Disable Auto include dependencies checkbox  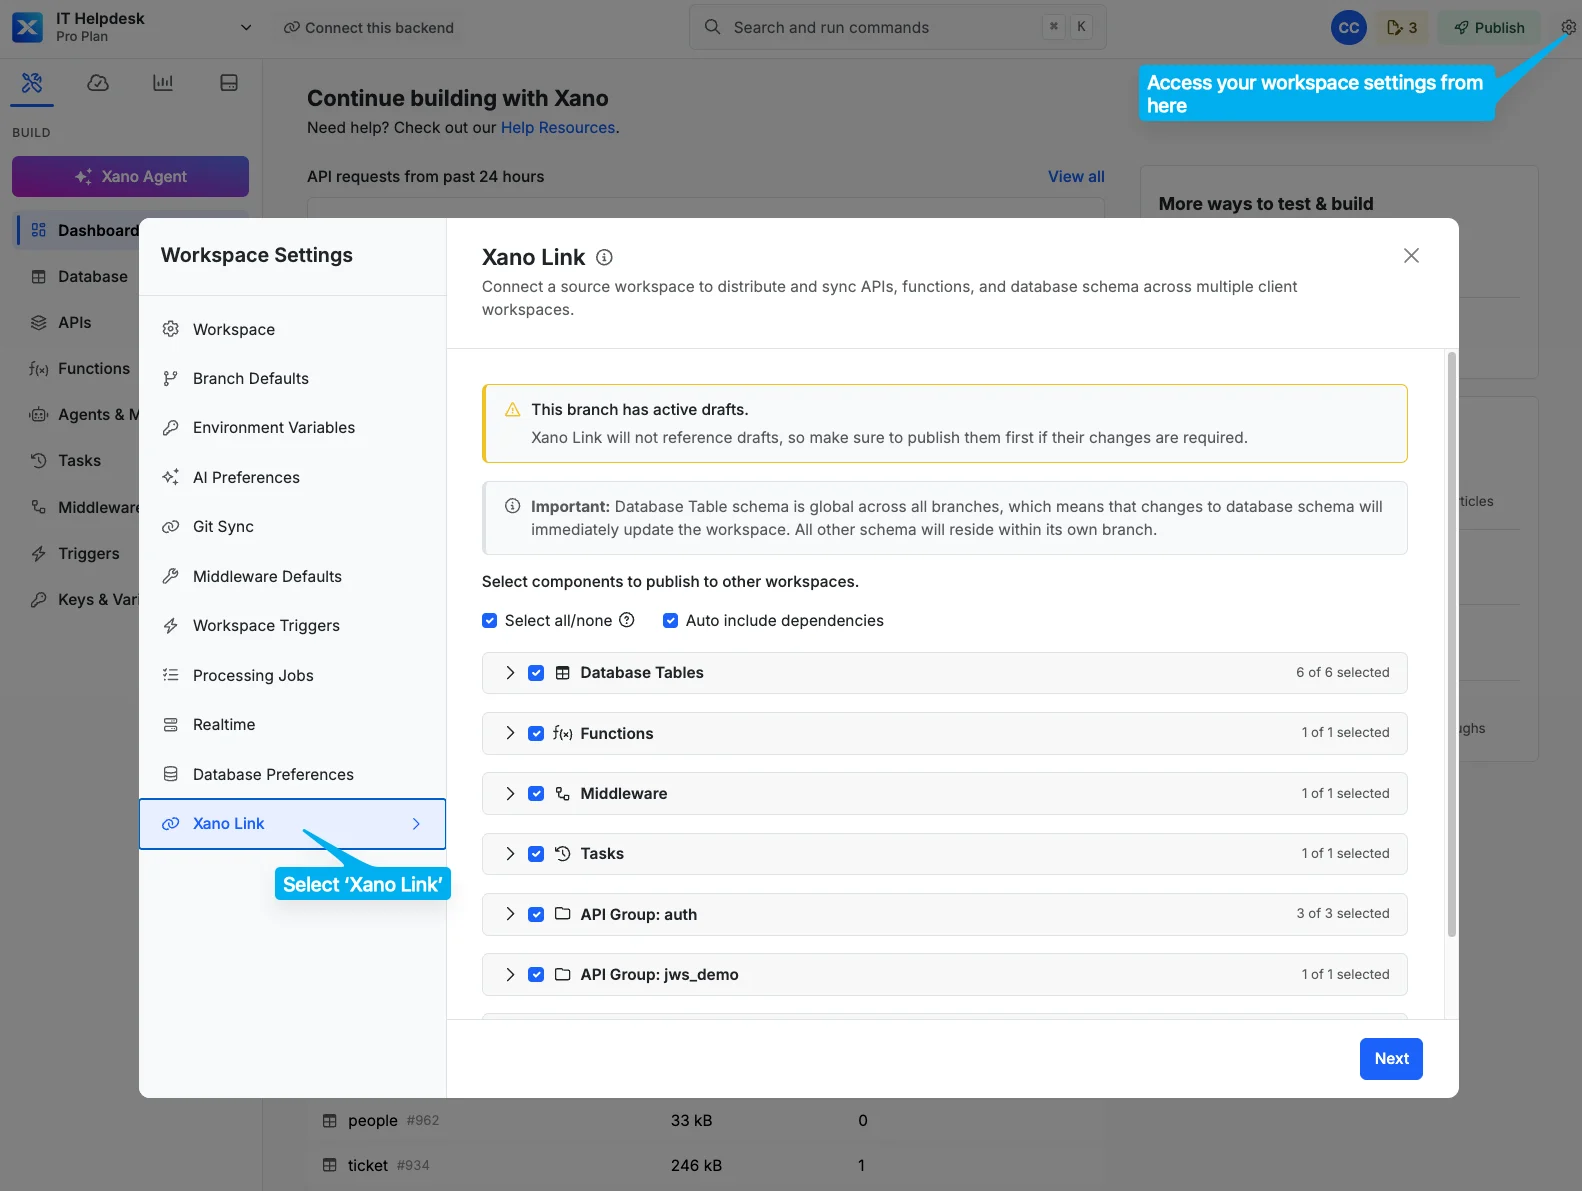point(671,620)
